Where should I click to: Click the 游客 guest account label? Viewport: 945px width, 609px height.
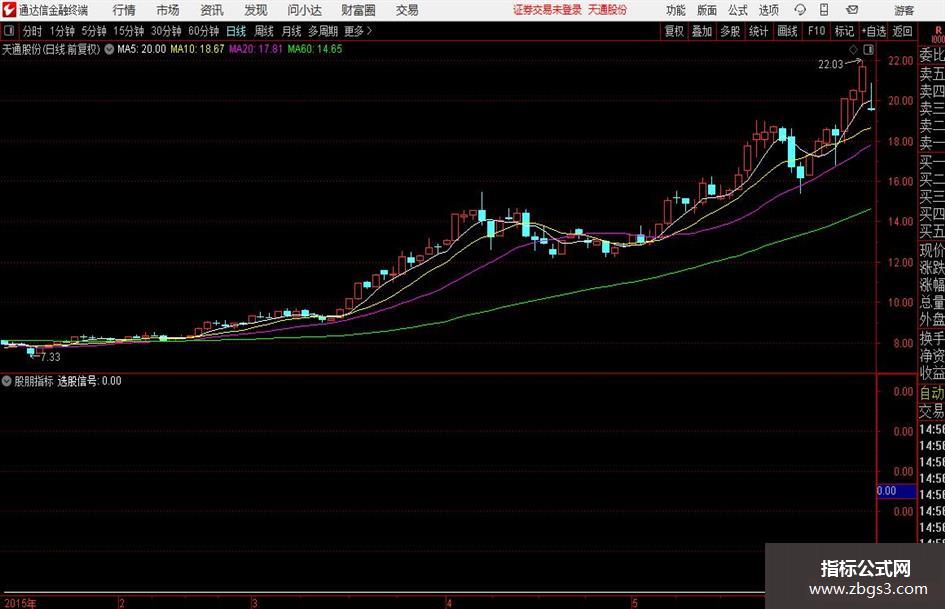click(x=904, y=10)
